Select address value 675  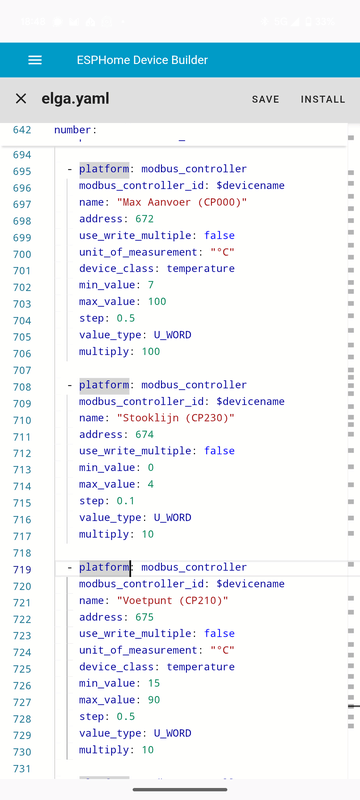pyautogui.click(x=144, y=617)
